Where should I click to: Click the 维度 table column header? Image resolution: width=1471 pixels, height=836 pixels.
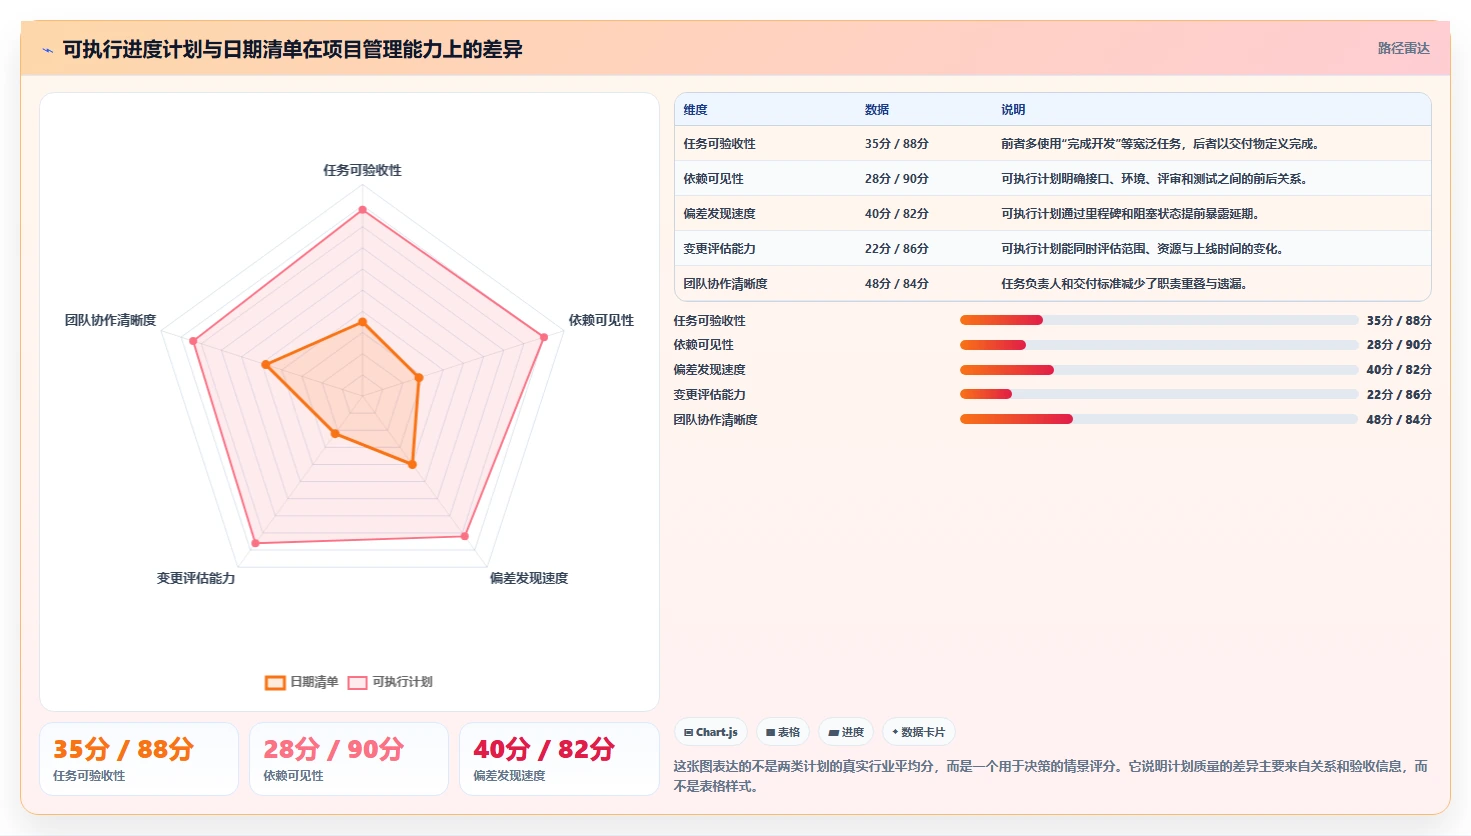pyautogui.click(x=696, y=110)
